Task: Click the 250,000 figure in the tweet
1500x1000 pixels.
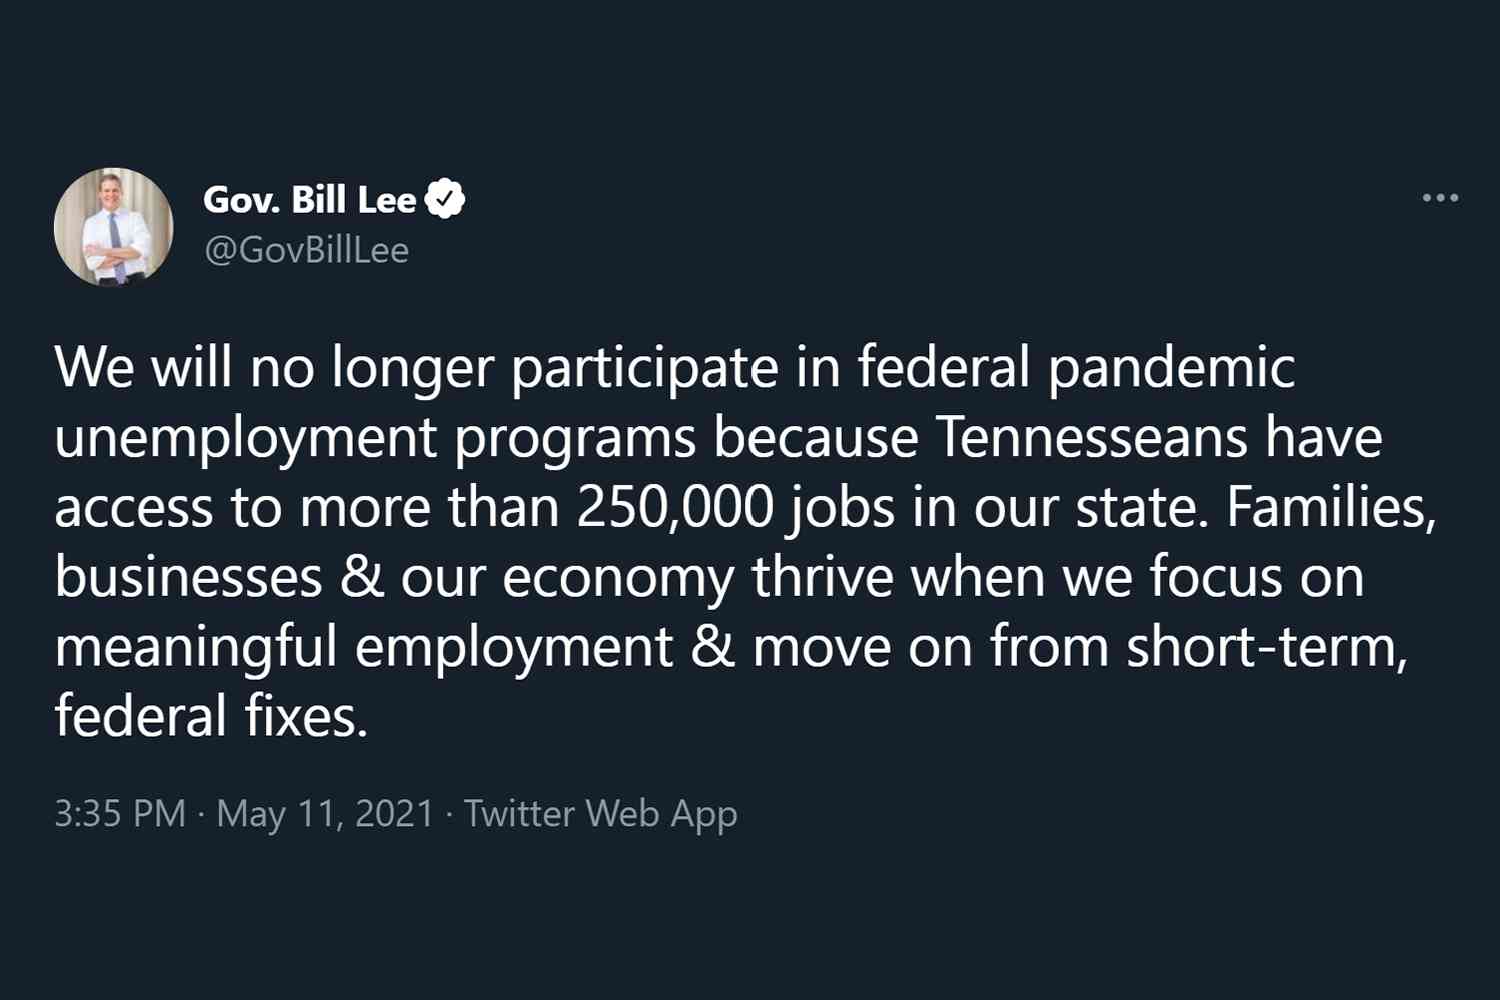Action: [x=676, y=508]
